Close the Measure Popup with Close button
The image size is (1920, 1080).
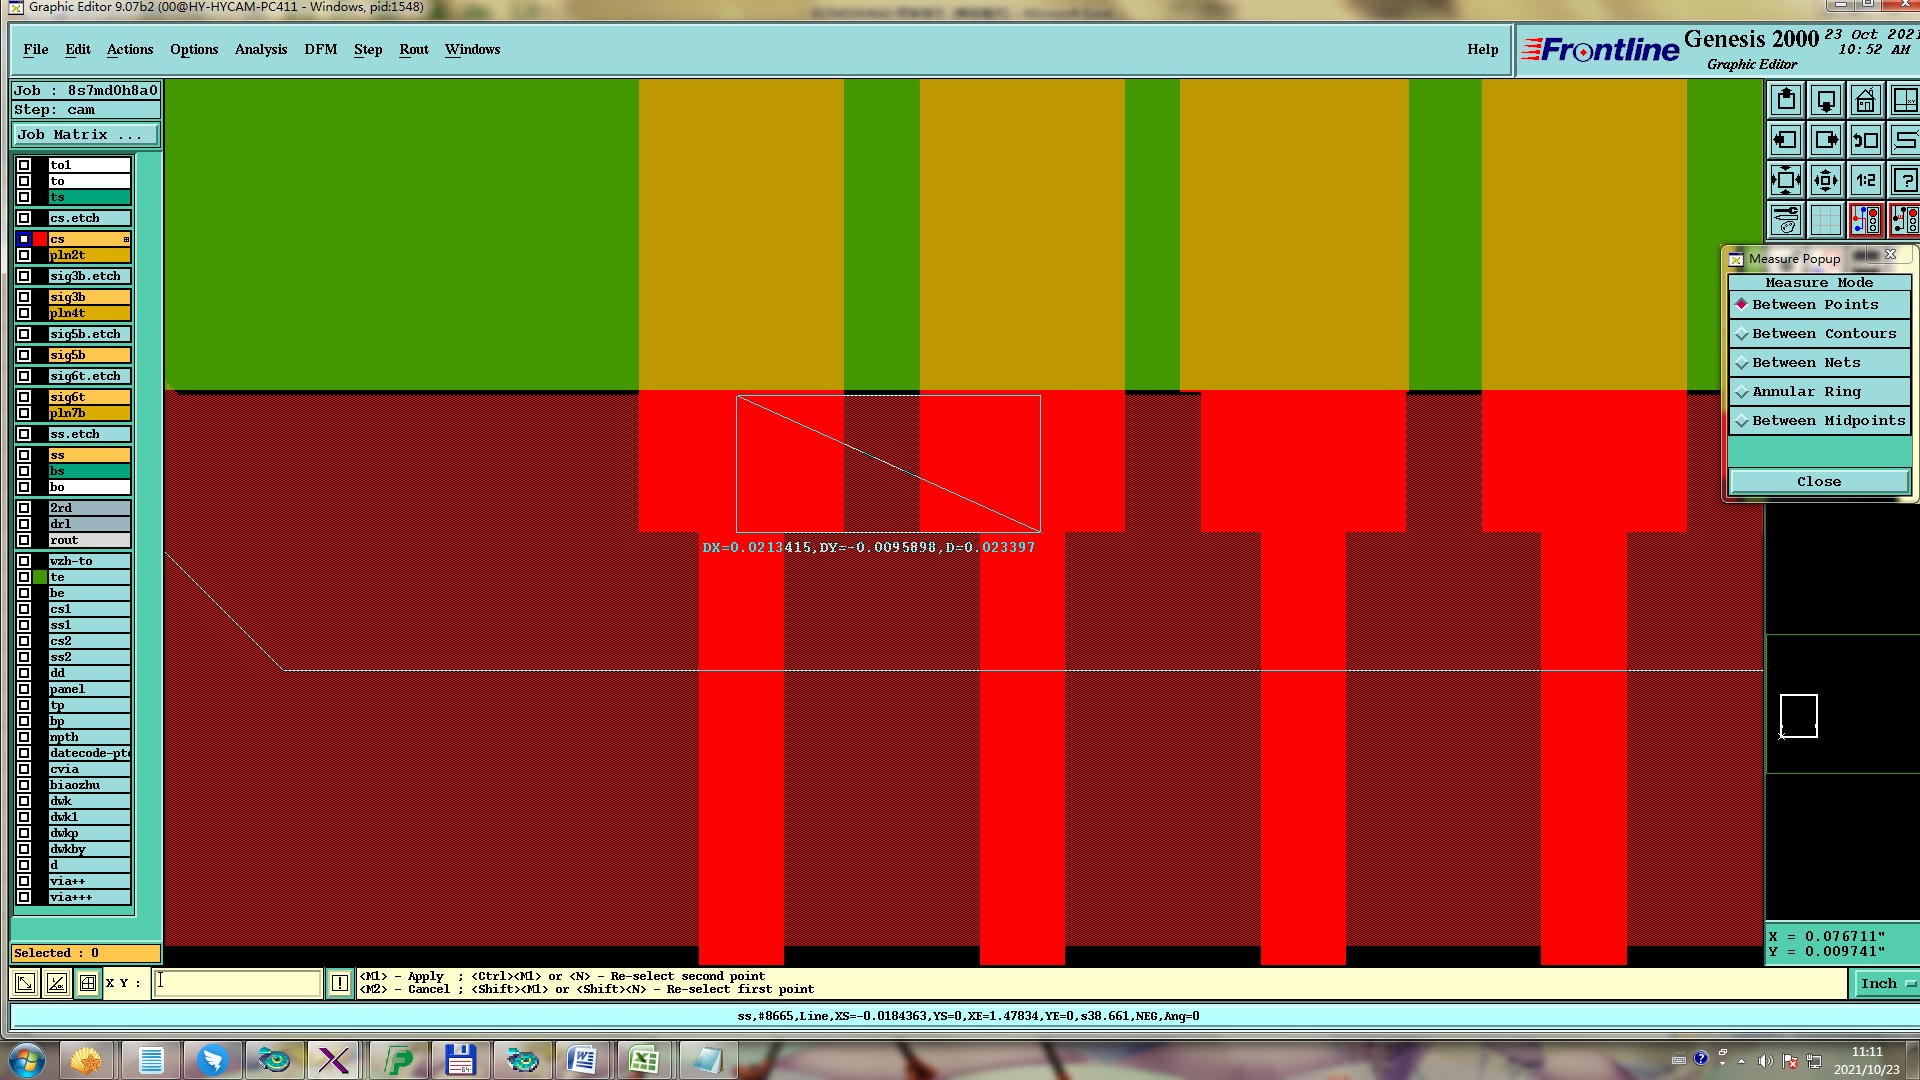tap(1818, 481)
